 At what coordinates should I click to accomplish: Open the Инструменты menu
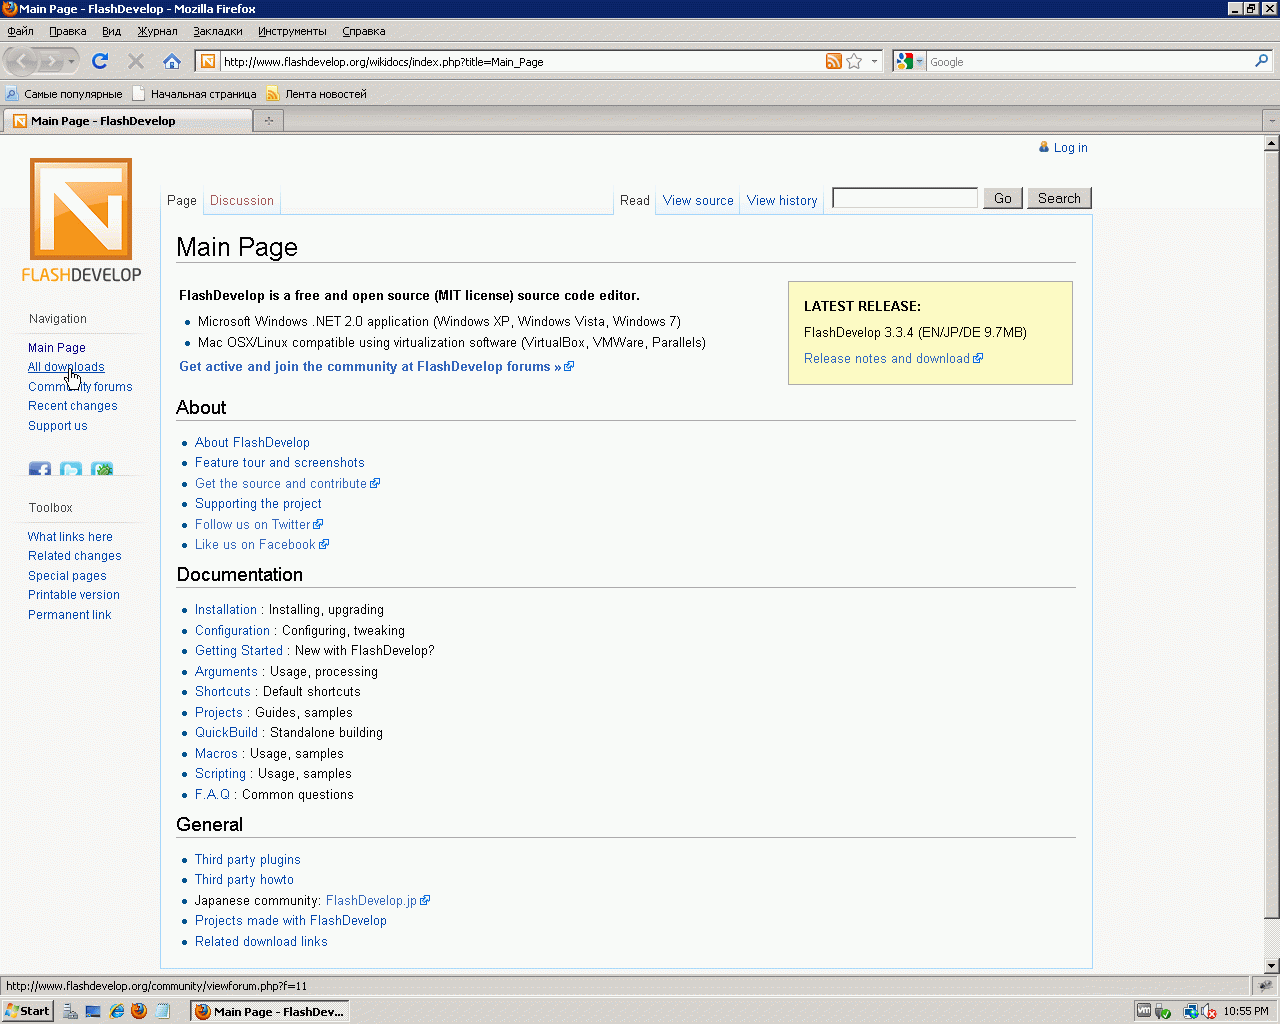292,31
